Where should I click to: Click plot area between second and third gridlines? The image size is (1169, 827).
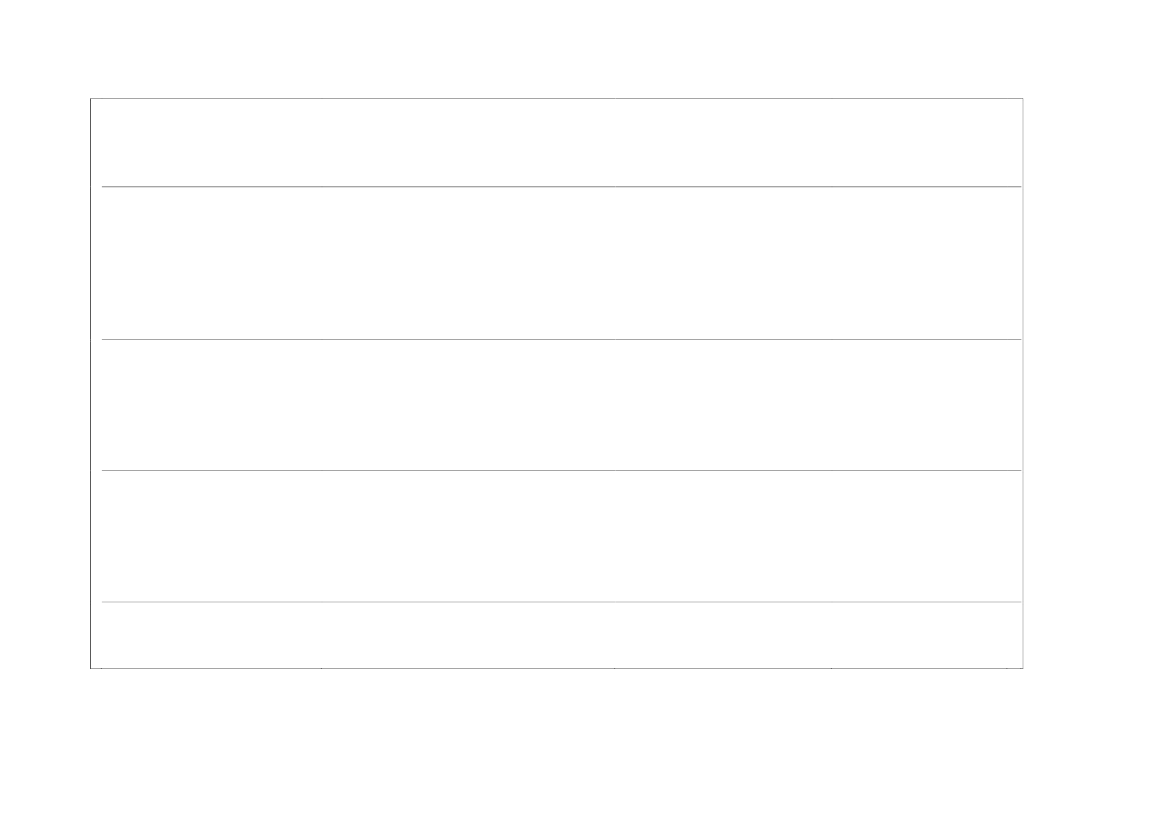561,405
